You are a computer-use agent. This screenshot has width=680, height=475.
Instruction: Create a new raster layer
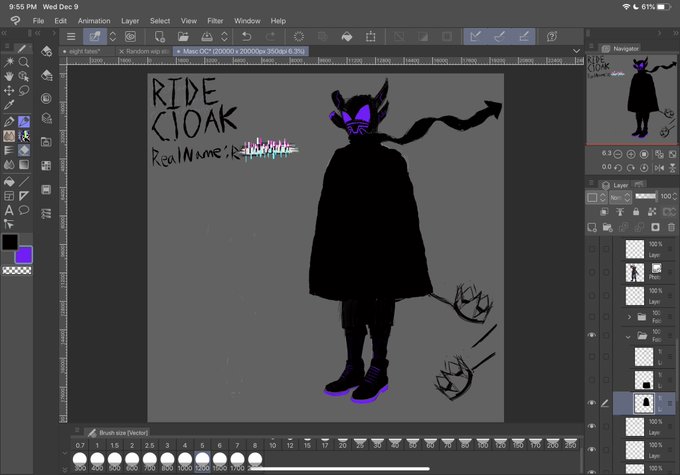click(592, 227)
